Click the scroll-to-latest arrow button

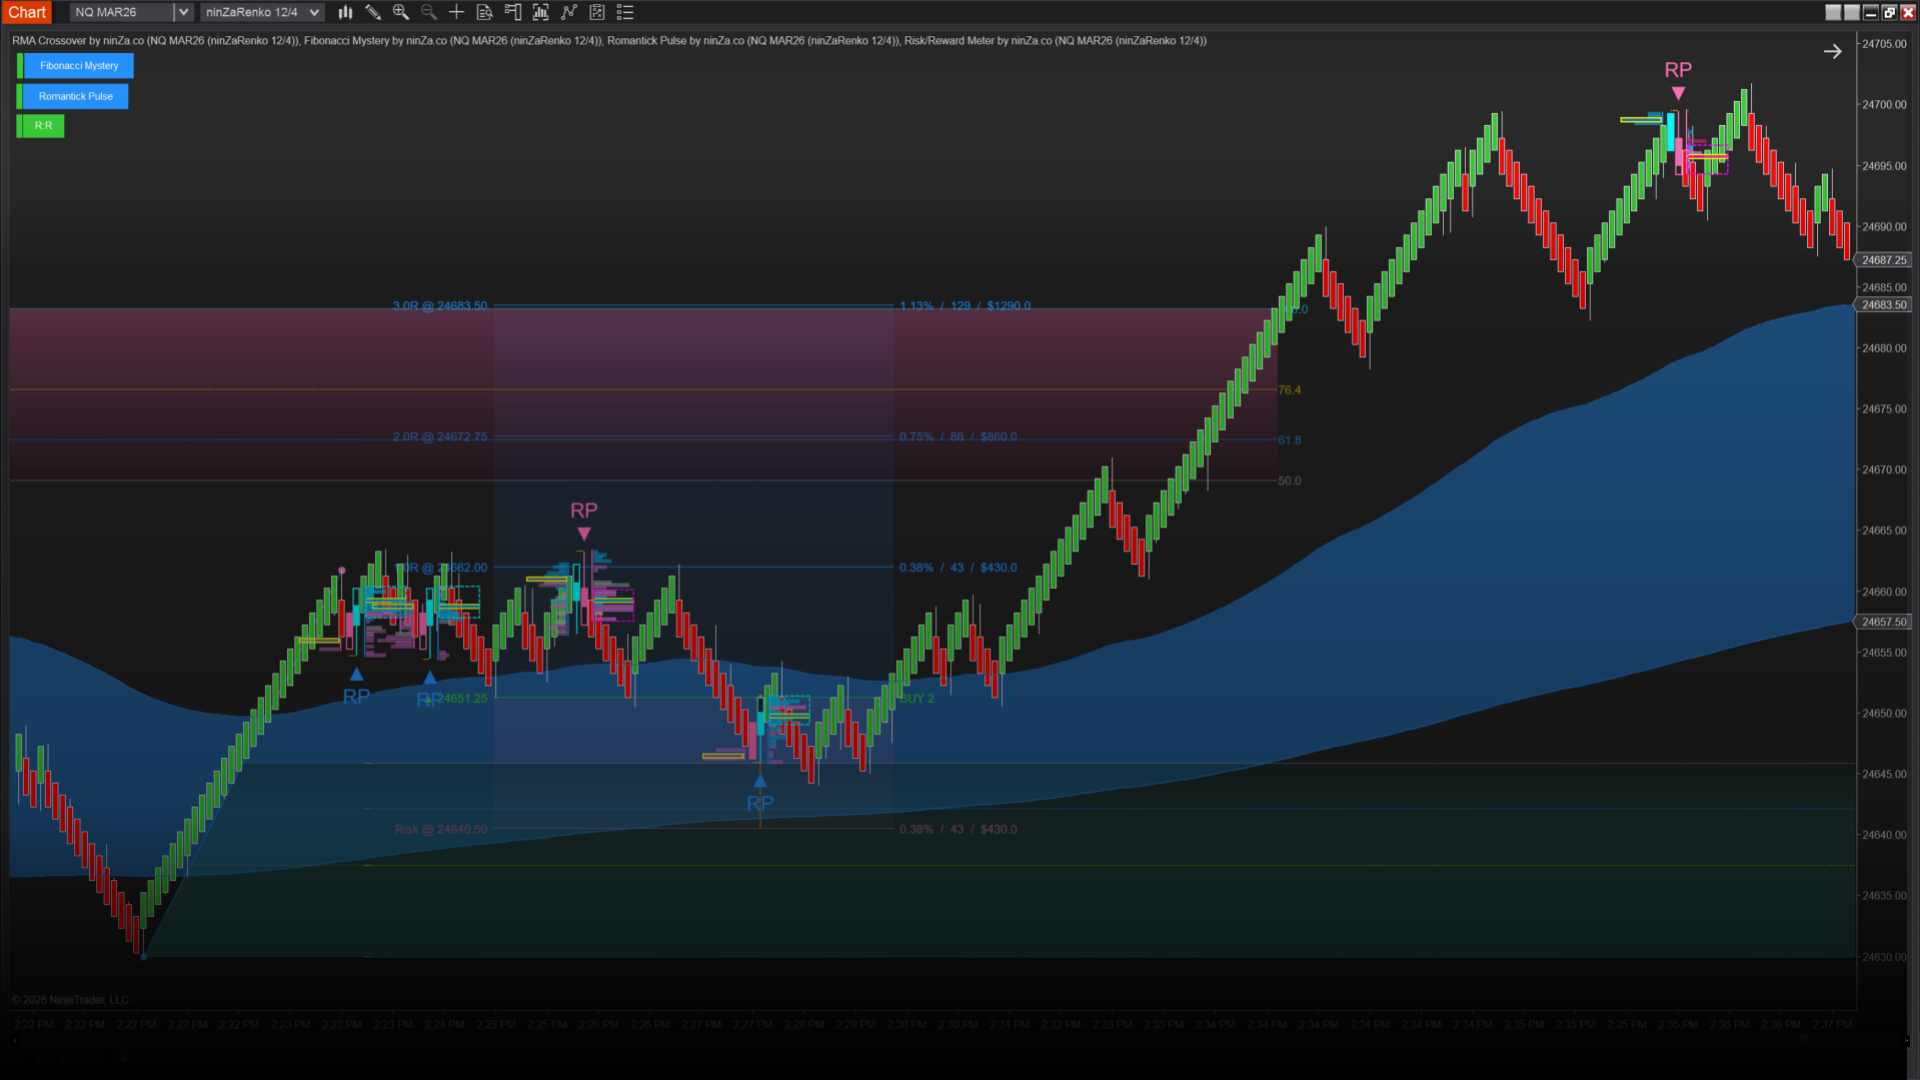1832,52
